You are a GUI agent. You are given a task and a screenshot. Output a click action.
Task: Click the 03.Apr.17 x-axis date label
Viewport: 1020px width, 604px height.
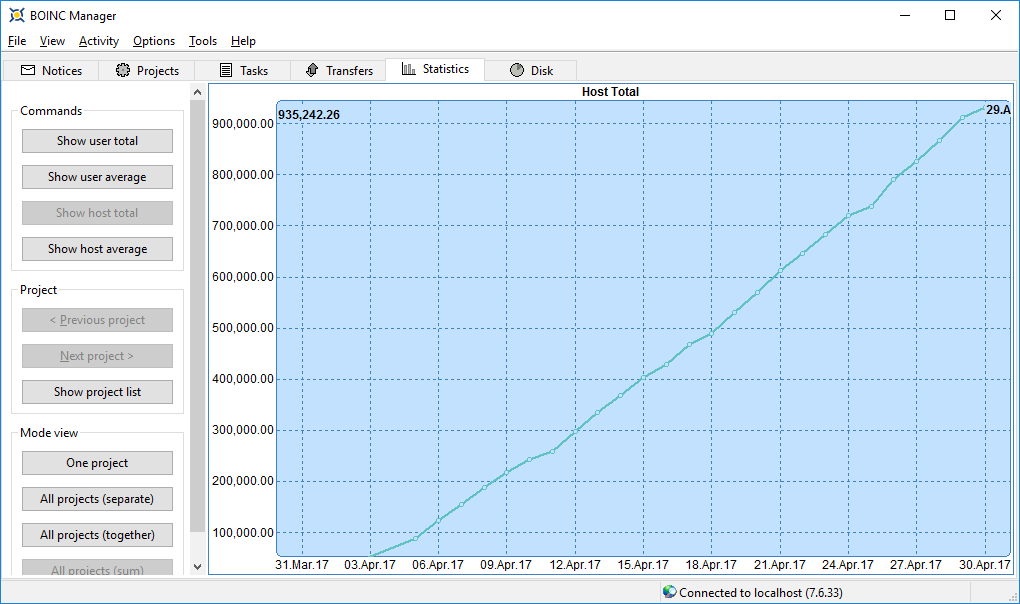tap(369, 564)
